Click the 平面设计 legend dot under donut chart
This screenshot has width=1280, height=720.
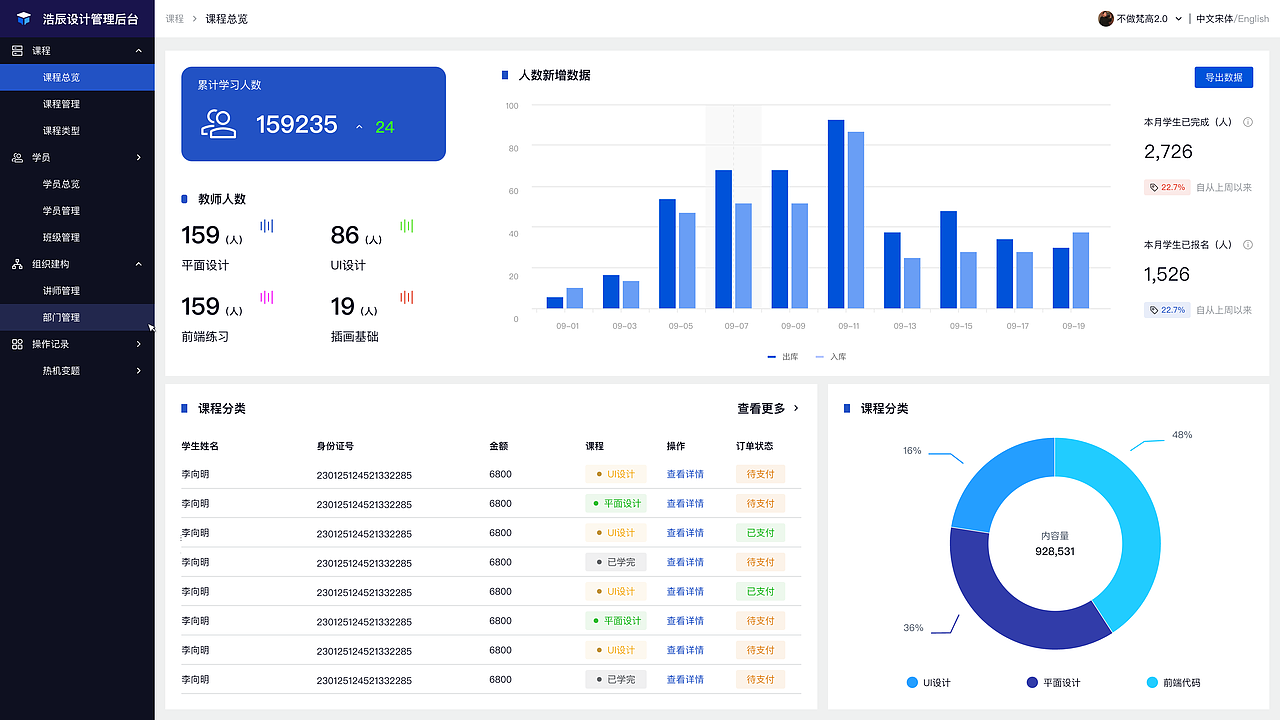click(x=1032, y=683)
